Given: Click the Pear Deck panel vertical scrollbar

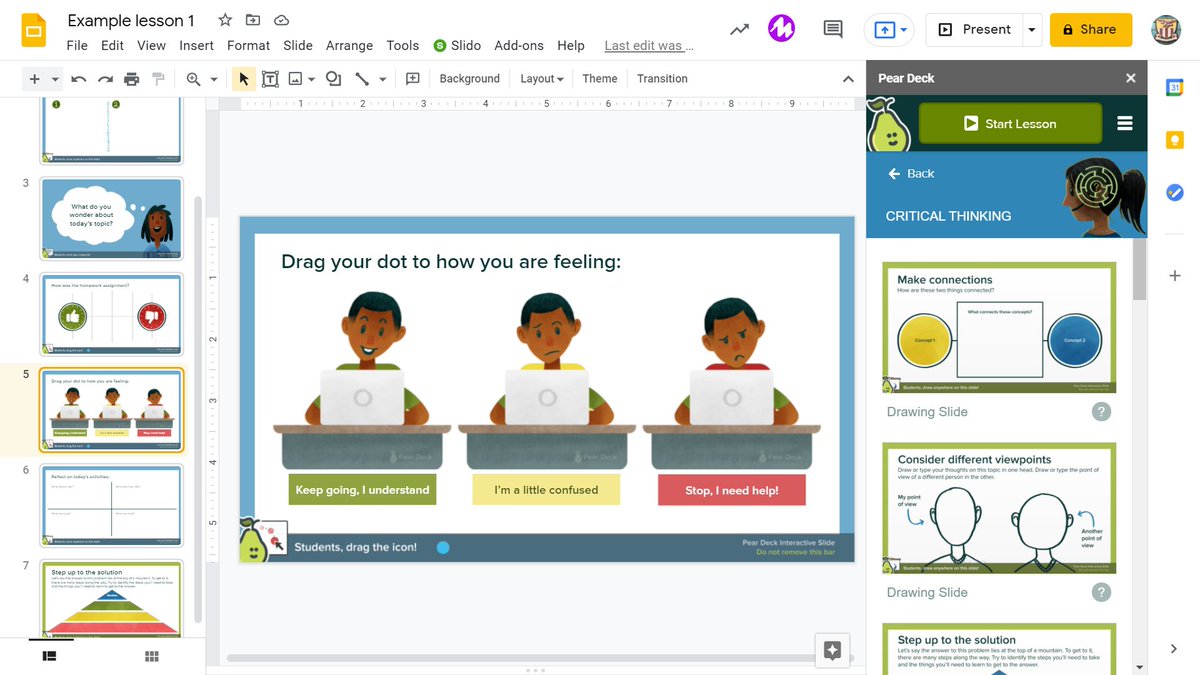Looking at the screenshot, I should (1139, 269).
